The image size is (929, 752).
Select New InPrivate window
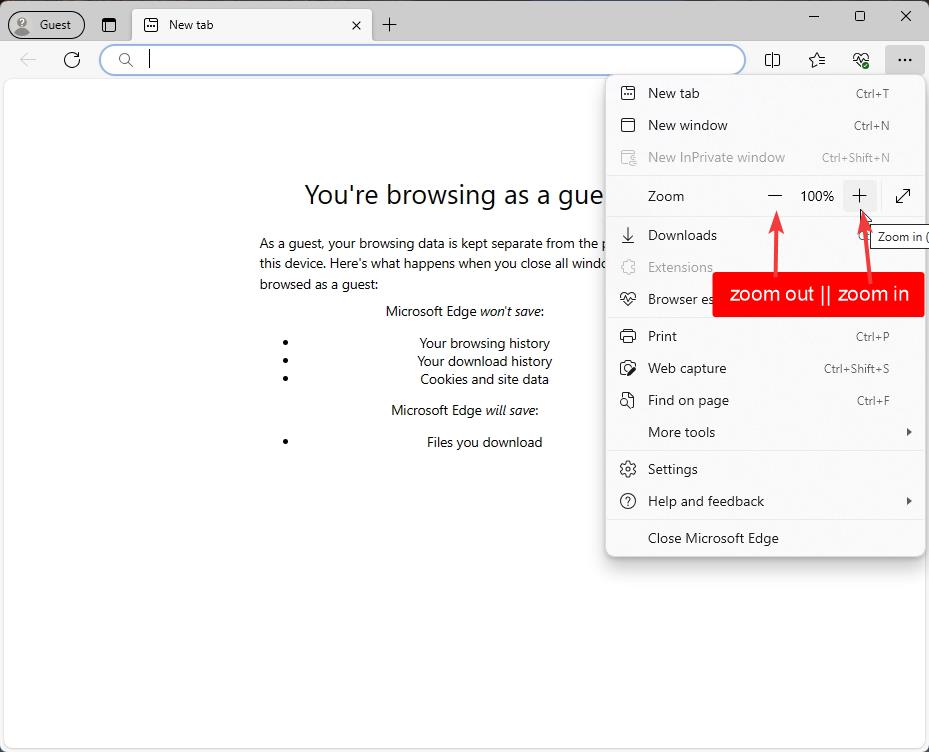716,157
